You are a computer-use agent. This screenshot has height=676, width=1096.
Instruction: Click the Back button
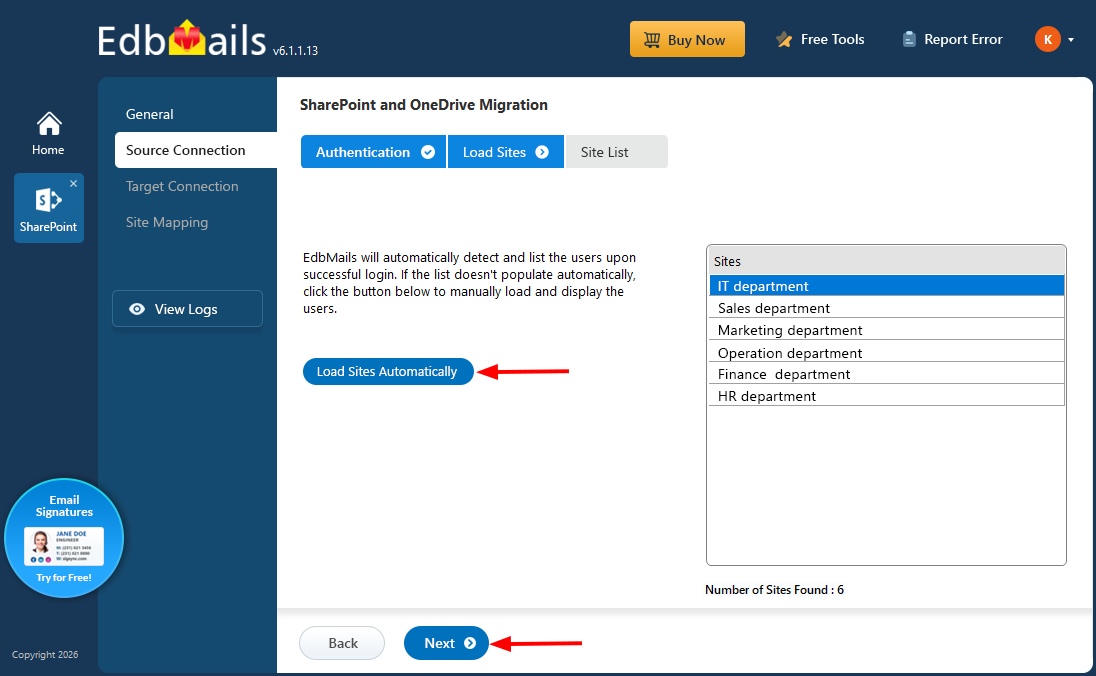pyautogui.click(x=342, y=642)
